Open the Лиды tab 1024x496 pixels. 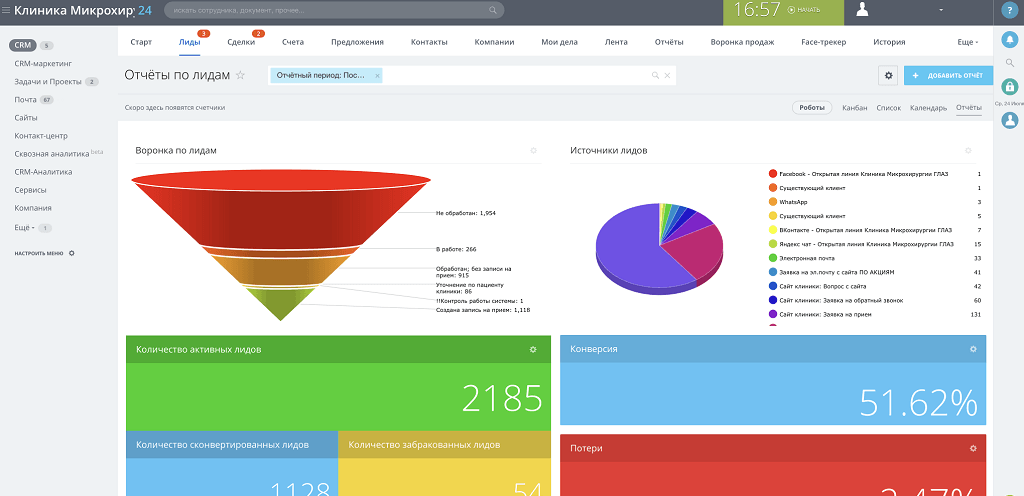coord(190,42)
